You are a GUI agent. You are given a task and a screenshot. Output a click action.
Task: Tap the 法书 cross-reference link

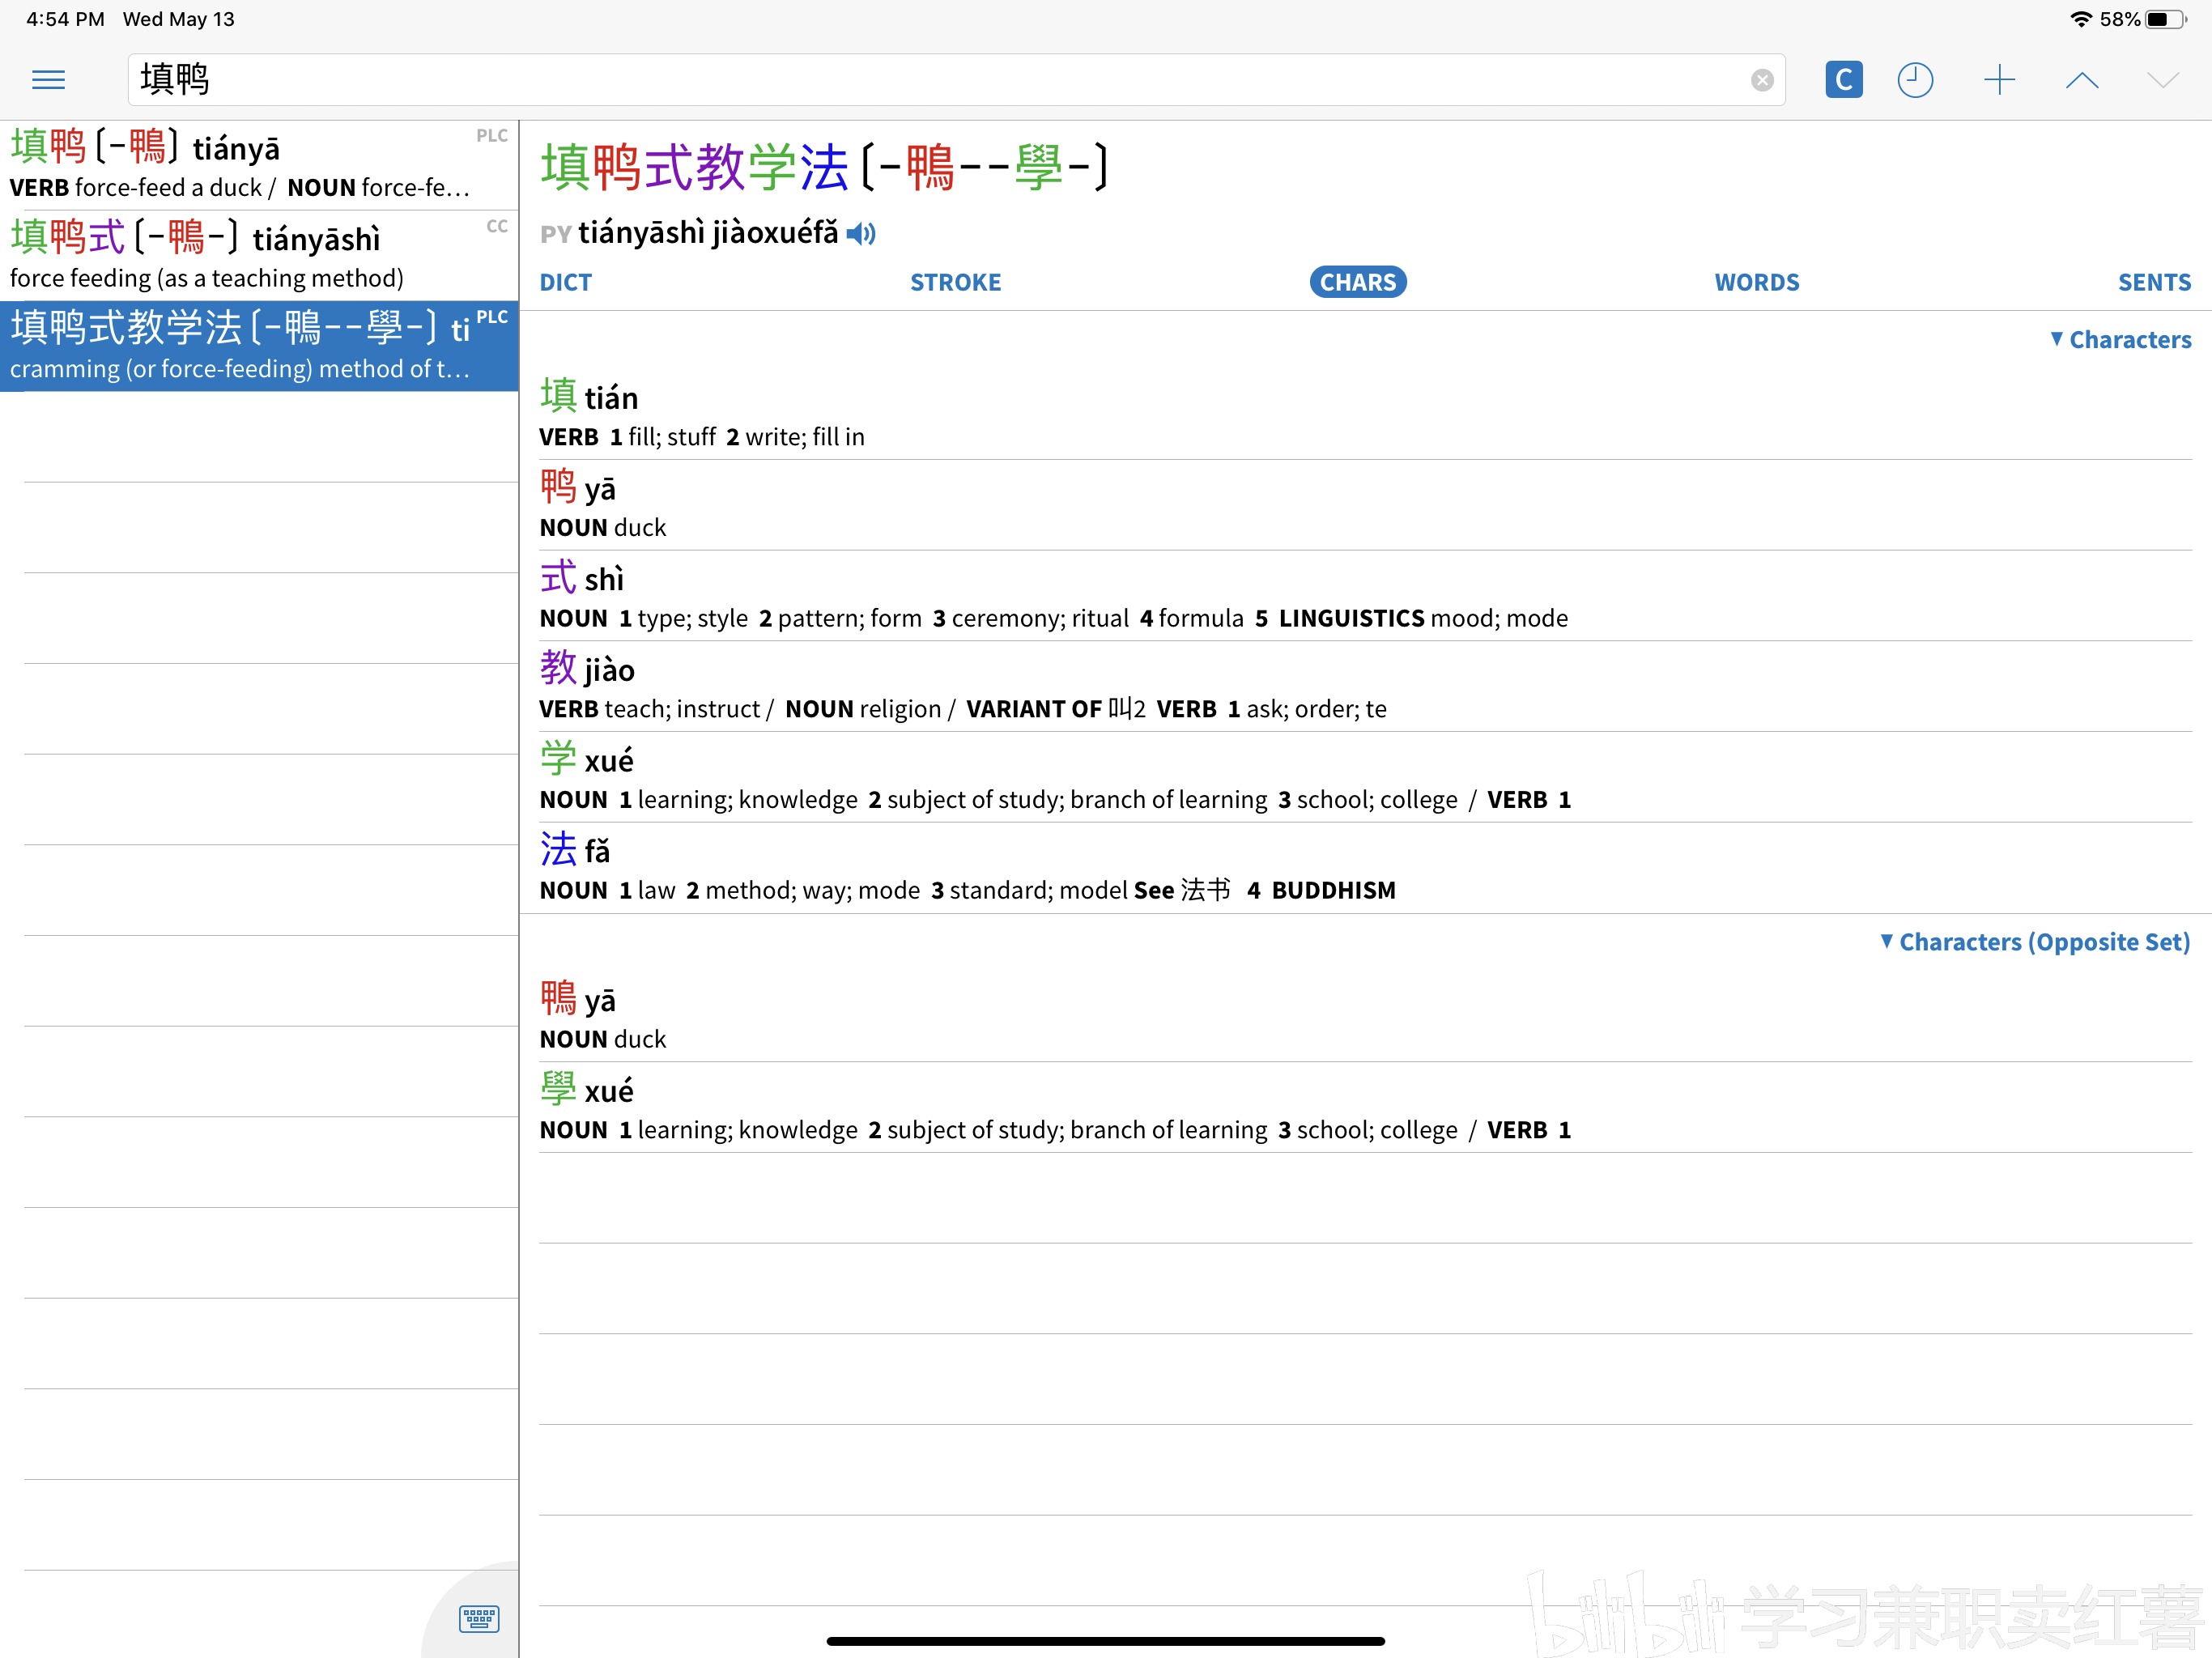[x=1205, y=890]
